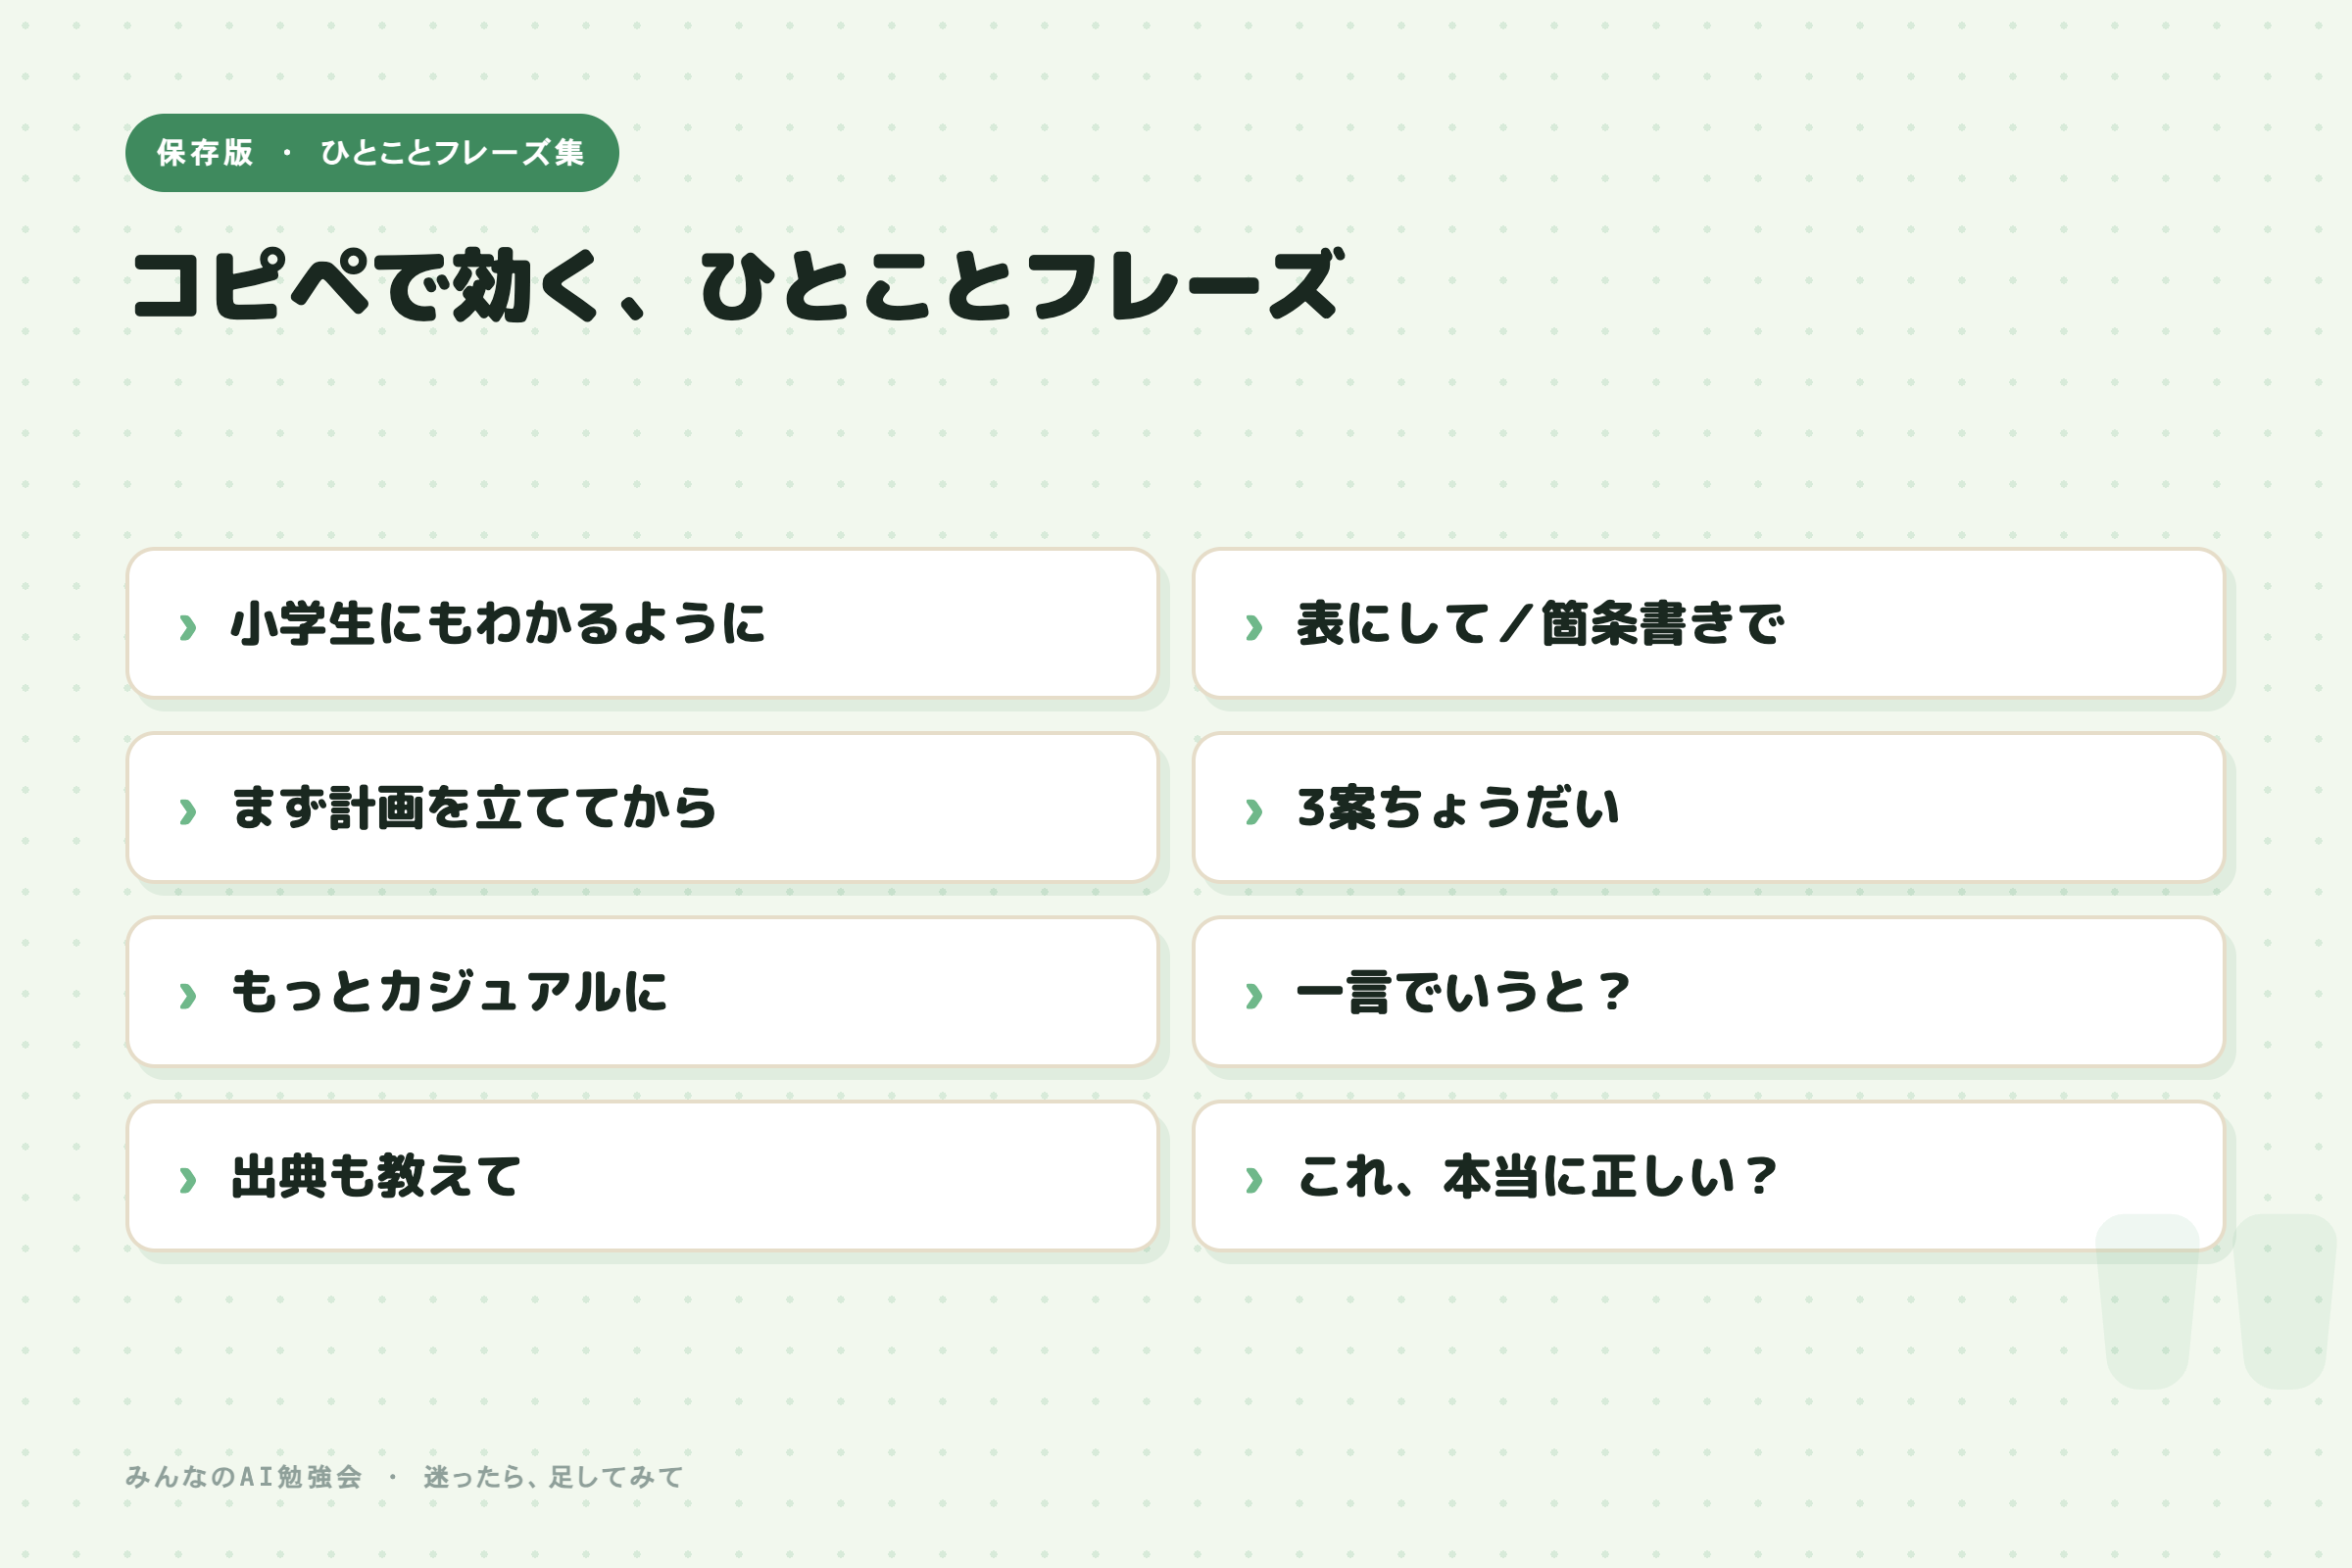Click the large quotation mark decoration
Viewport: 2352px width, 1568px height.
tap(2216, 1301)
